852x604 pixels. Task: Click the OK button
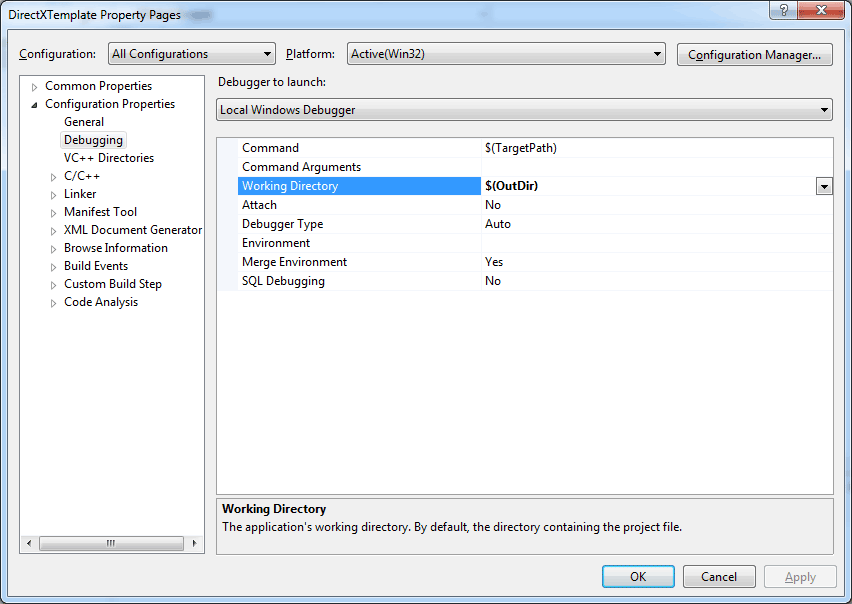pyautogui.click(x=638, y=576)
